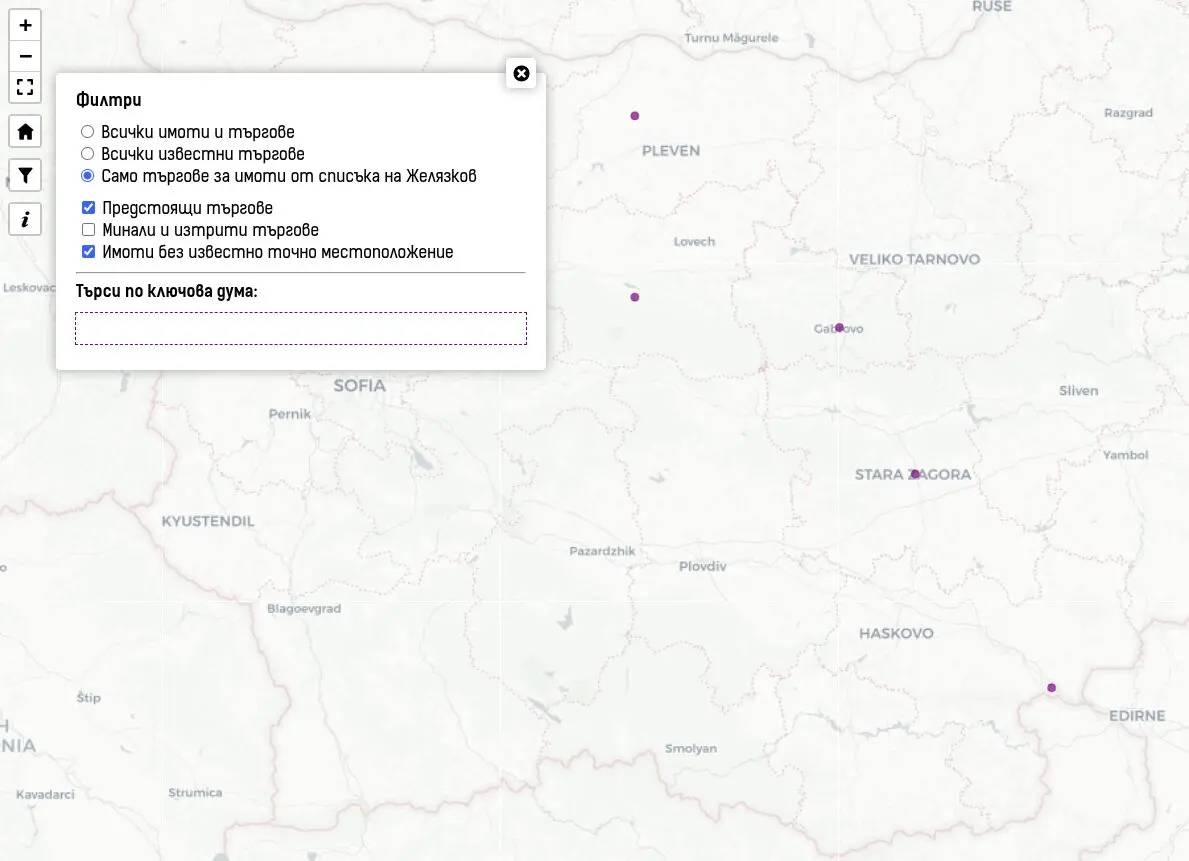The image size is (1189, 861).
Task: Focus the keyword search input field
Action: (x=301, y=328)
